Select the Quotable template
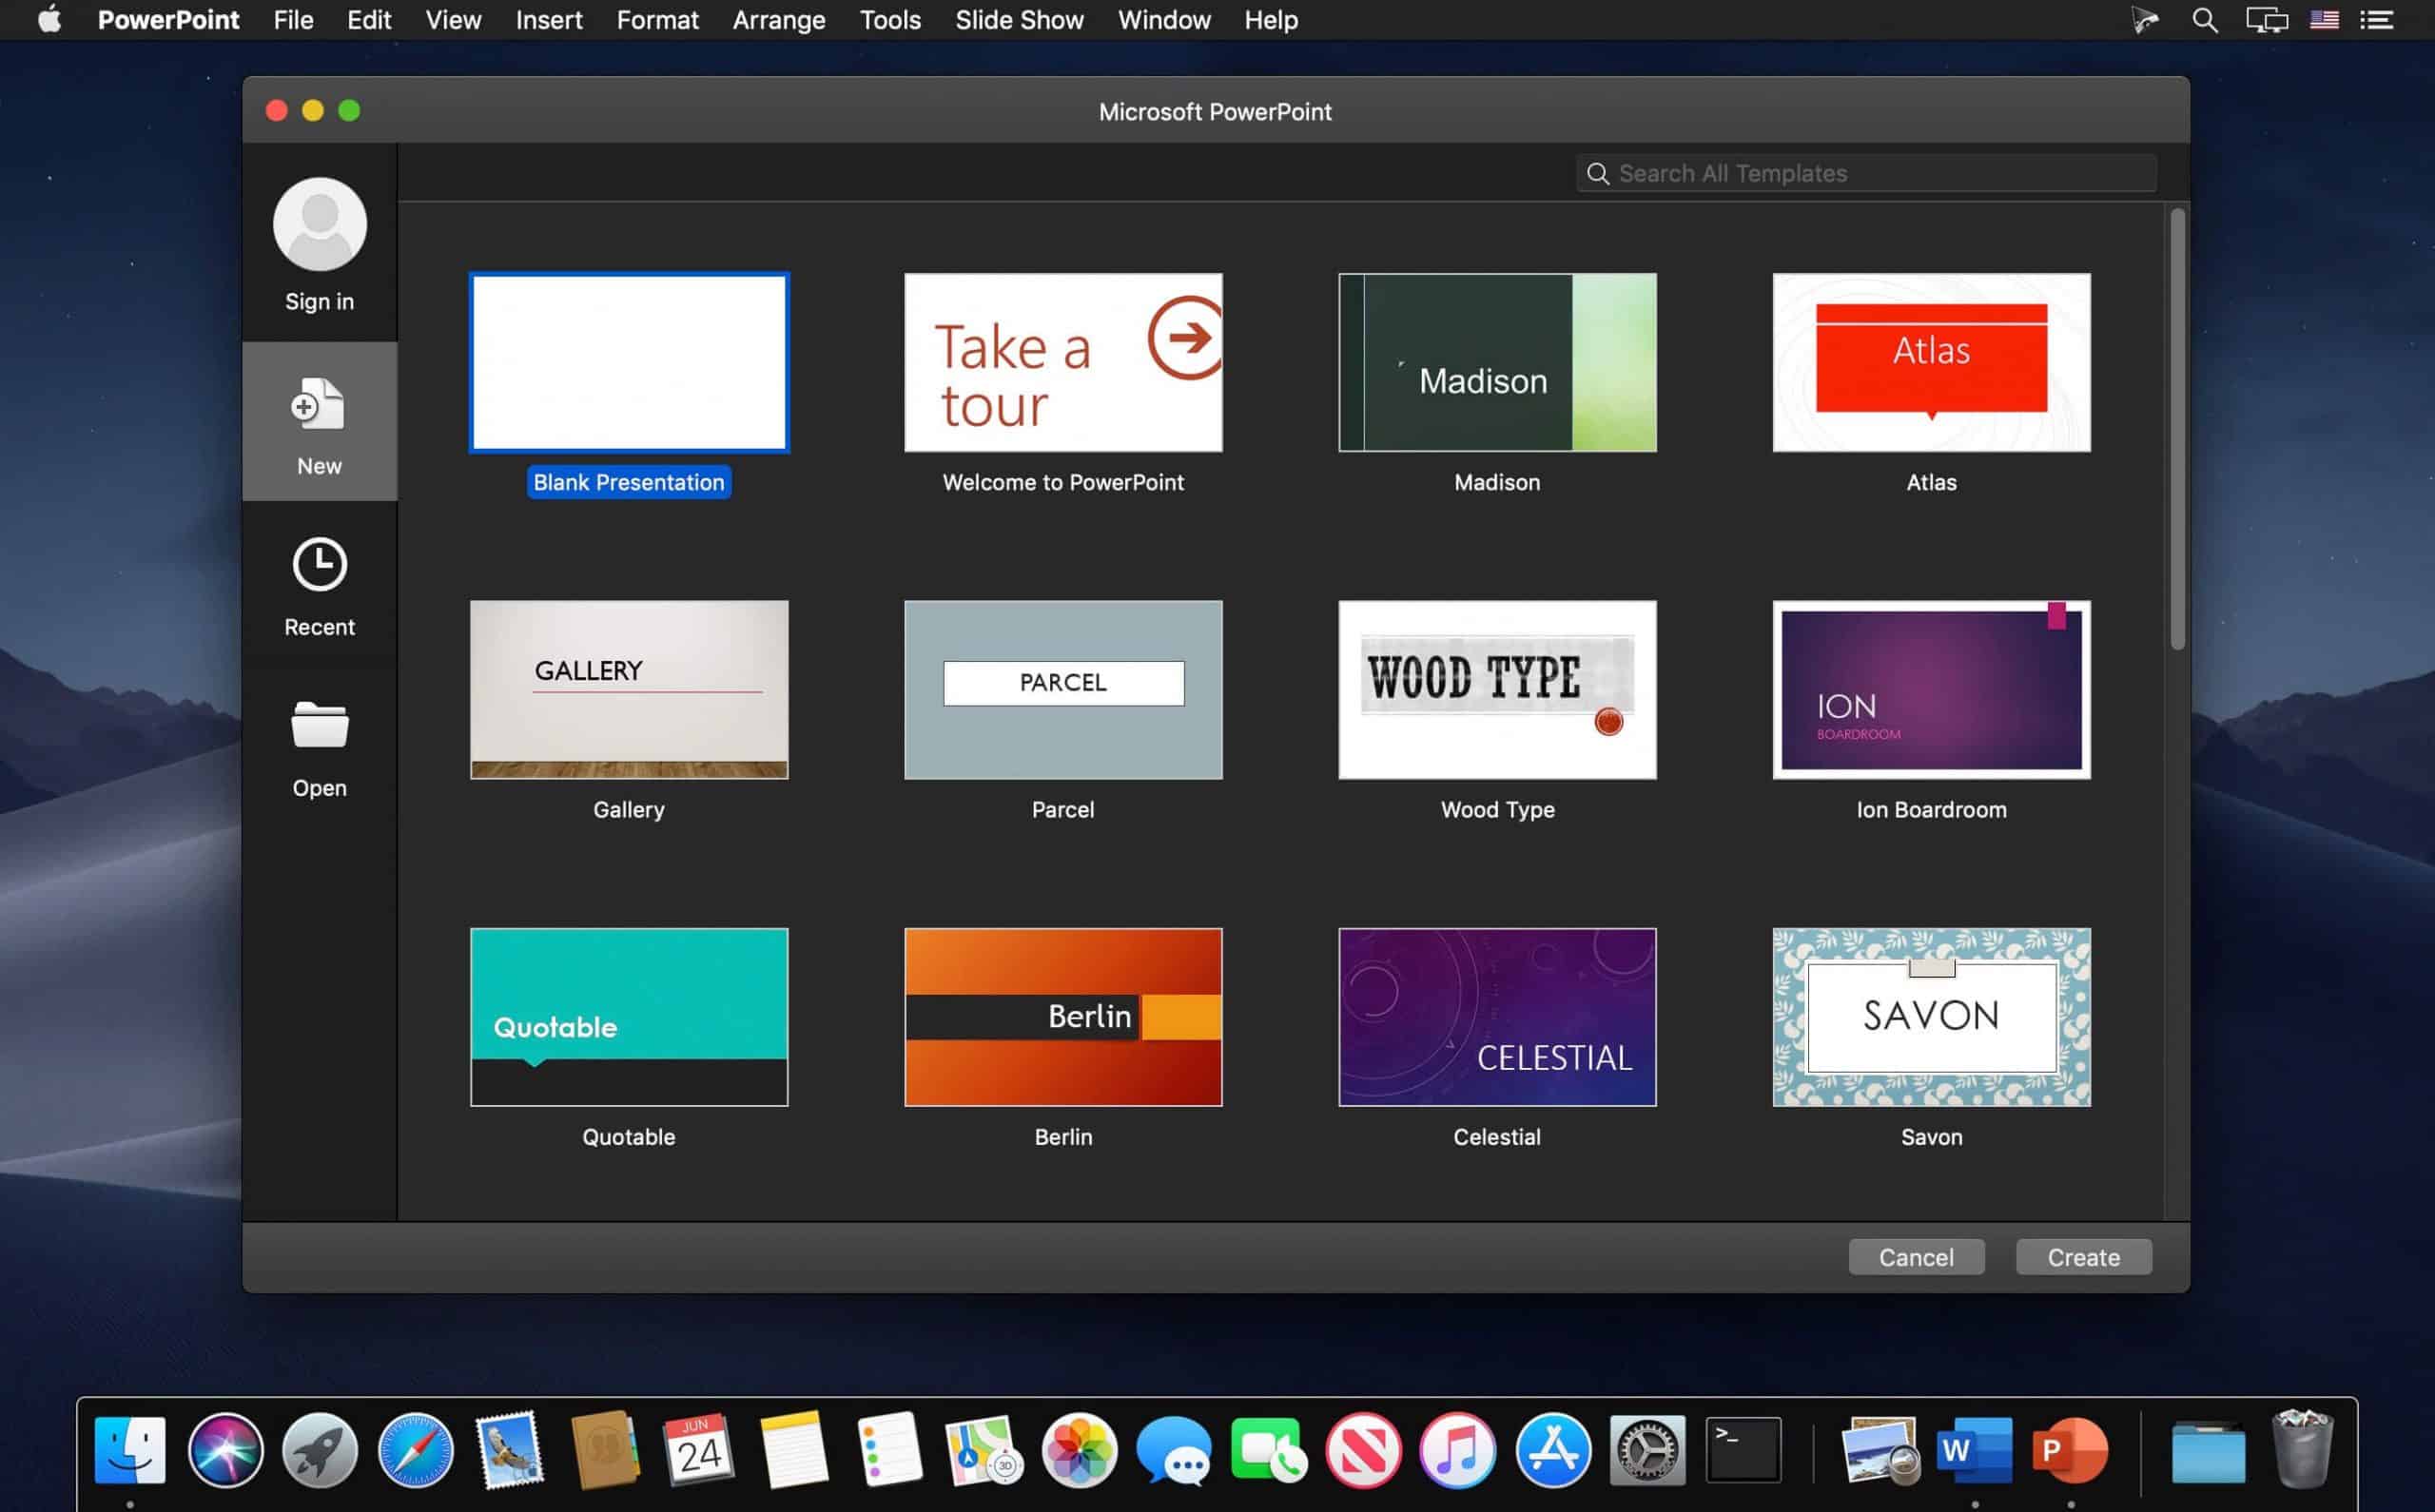The height and width of the screenshot is (1512, 2435). point(629,1016)
